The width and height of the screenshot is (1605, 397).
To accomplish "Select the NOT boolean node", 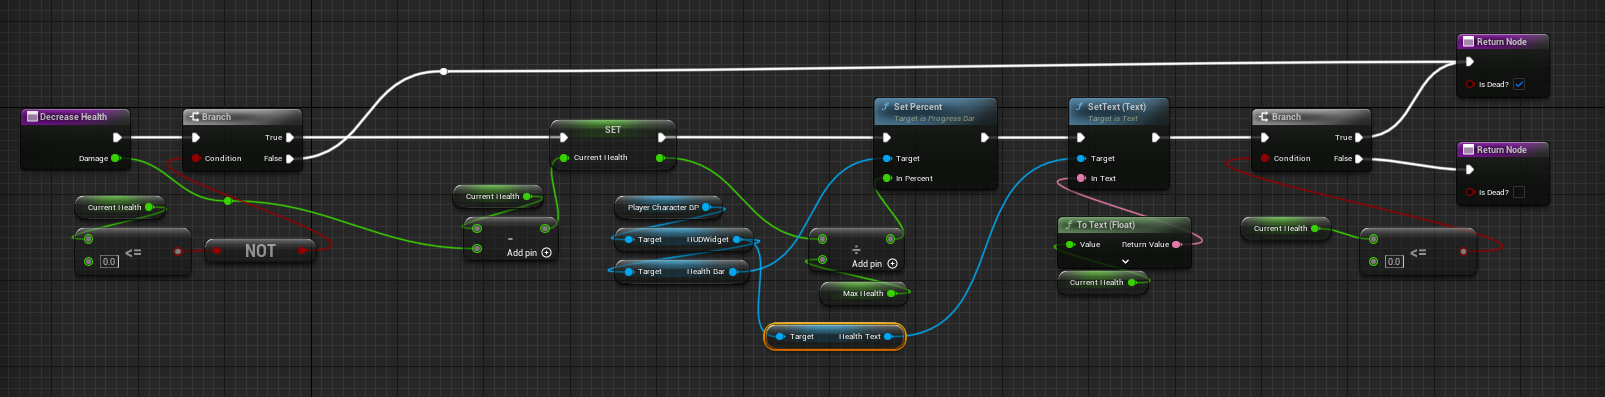I will (260, 251).
